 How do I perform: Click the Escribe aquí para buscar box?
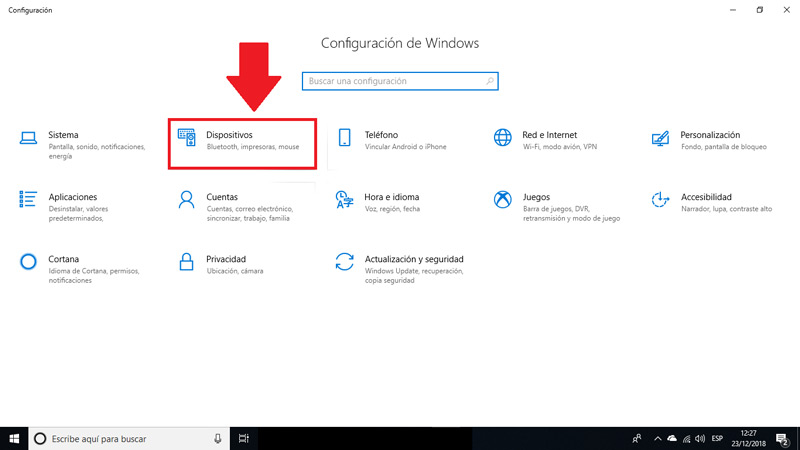pyautogui.click(x=129, y=439)
